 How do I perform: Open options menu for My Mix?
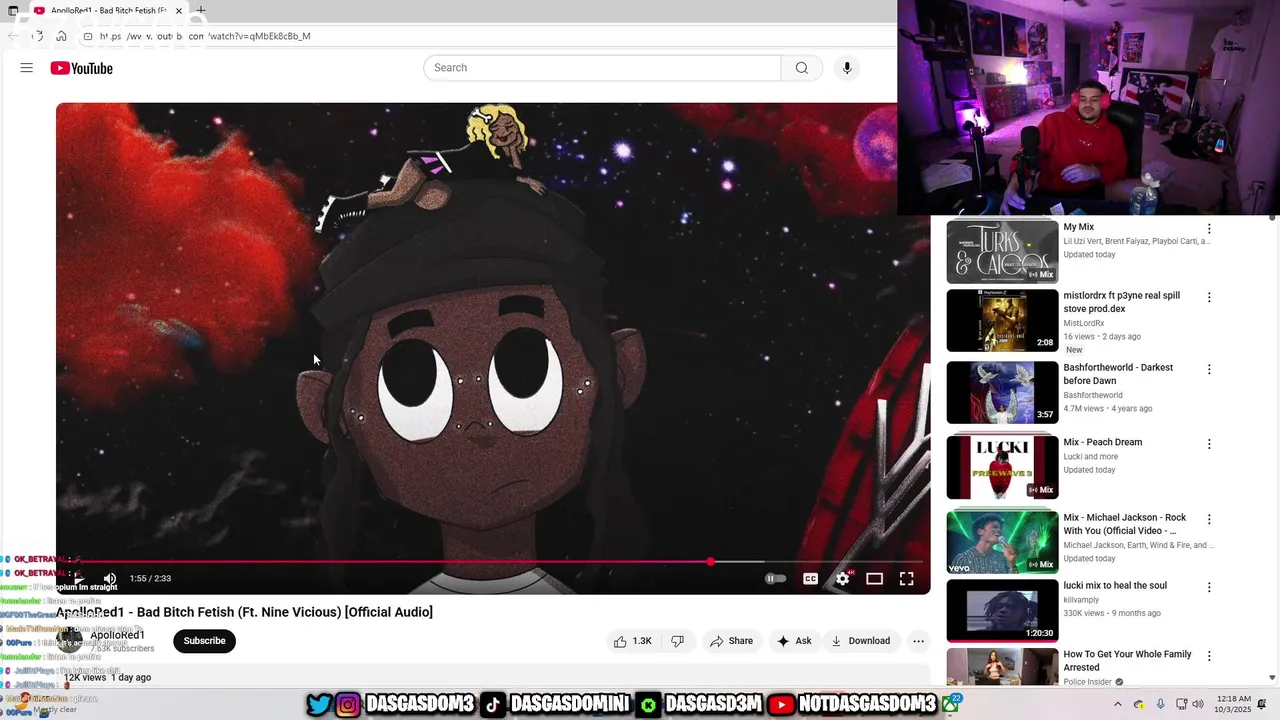click(x=1209, y=229)
